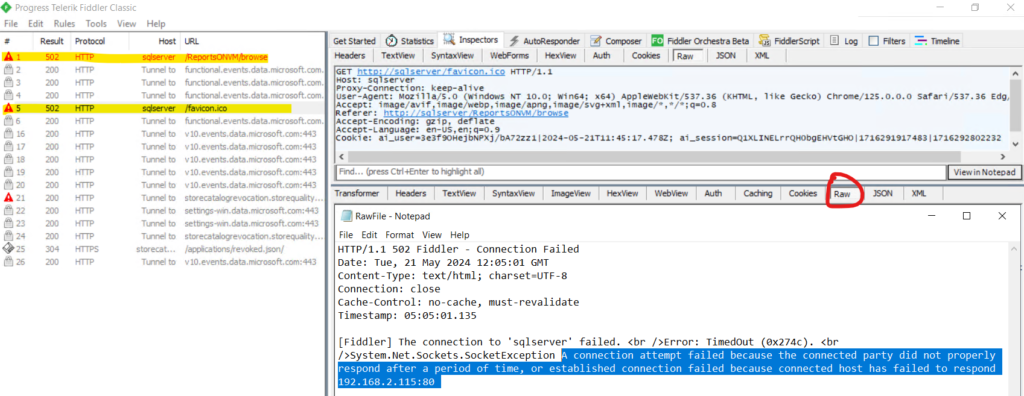Open the response WebView tab
This screenshot has width=1024, height=396.
pos(671,193)
